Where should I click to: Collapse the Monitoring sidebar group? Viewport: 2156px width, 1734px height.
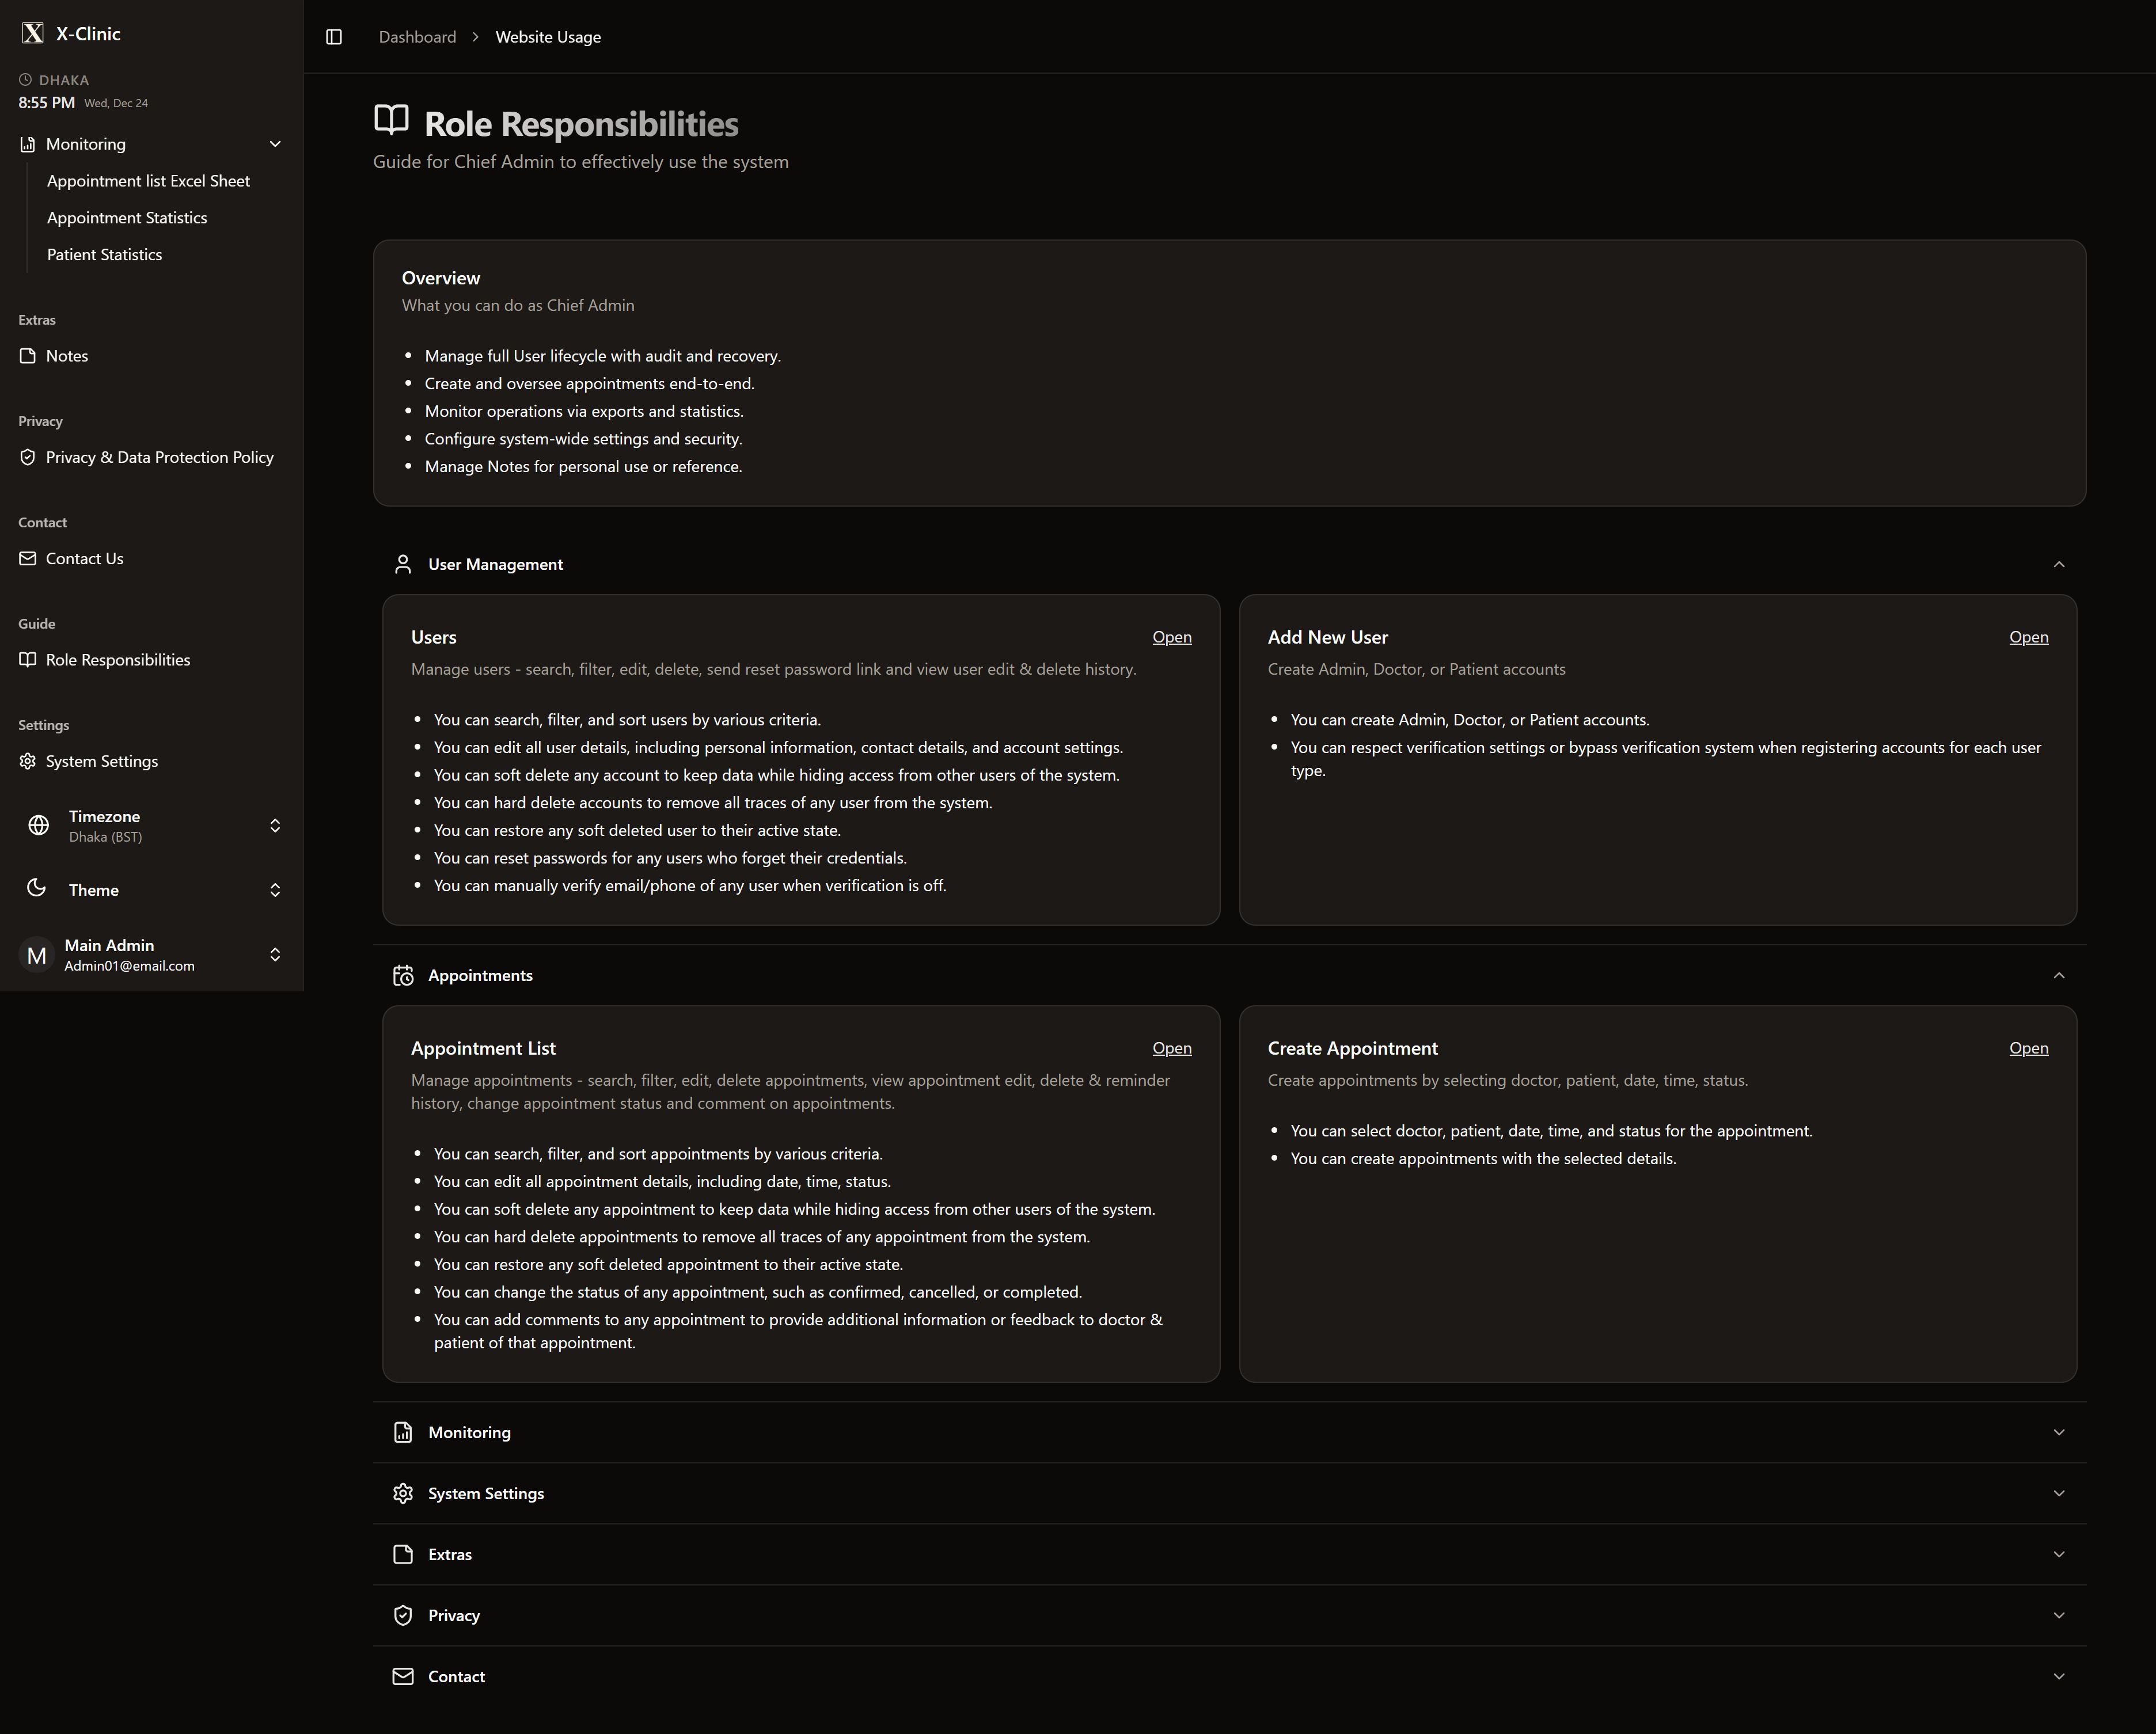pyautogui.click(x=275, y=144)
